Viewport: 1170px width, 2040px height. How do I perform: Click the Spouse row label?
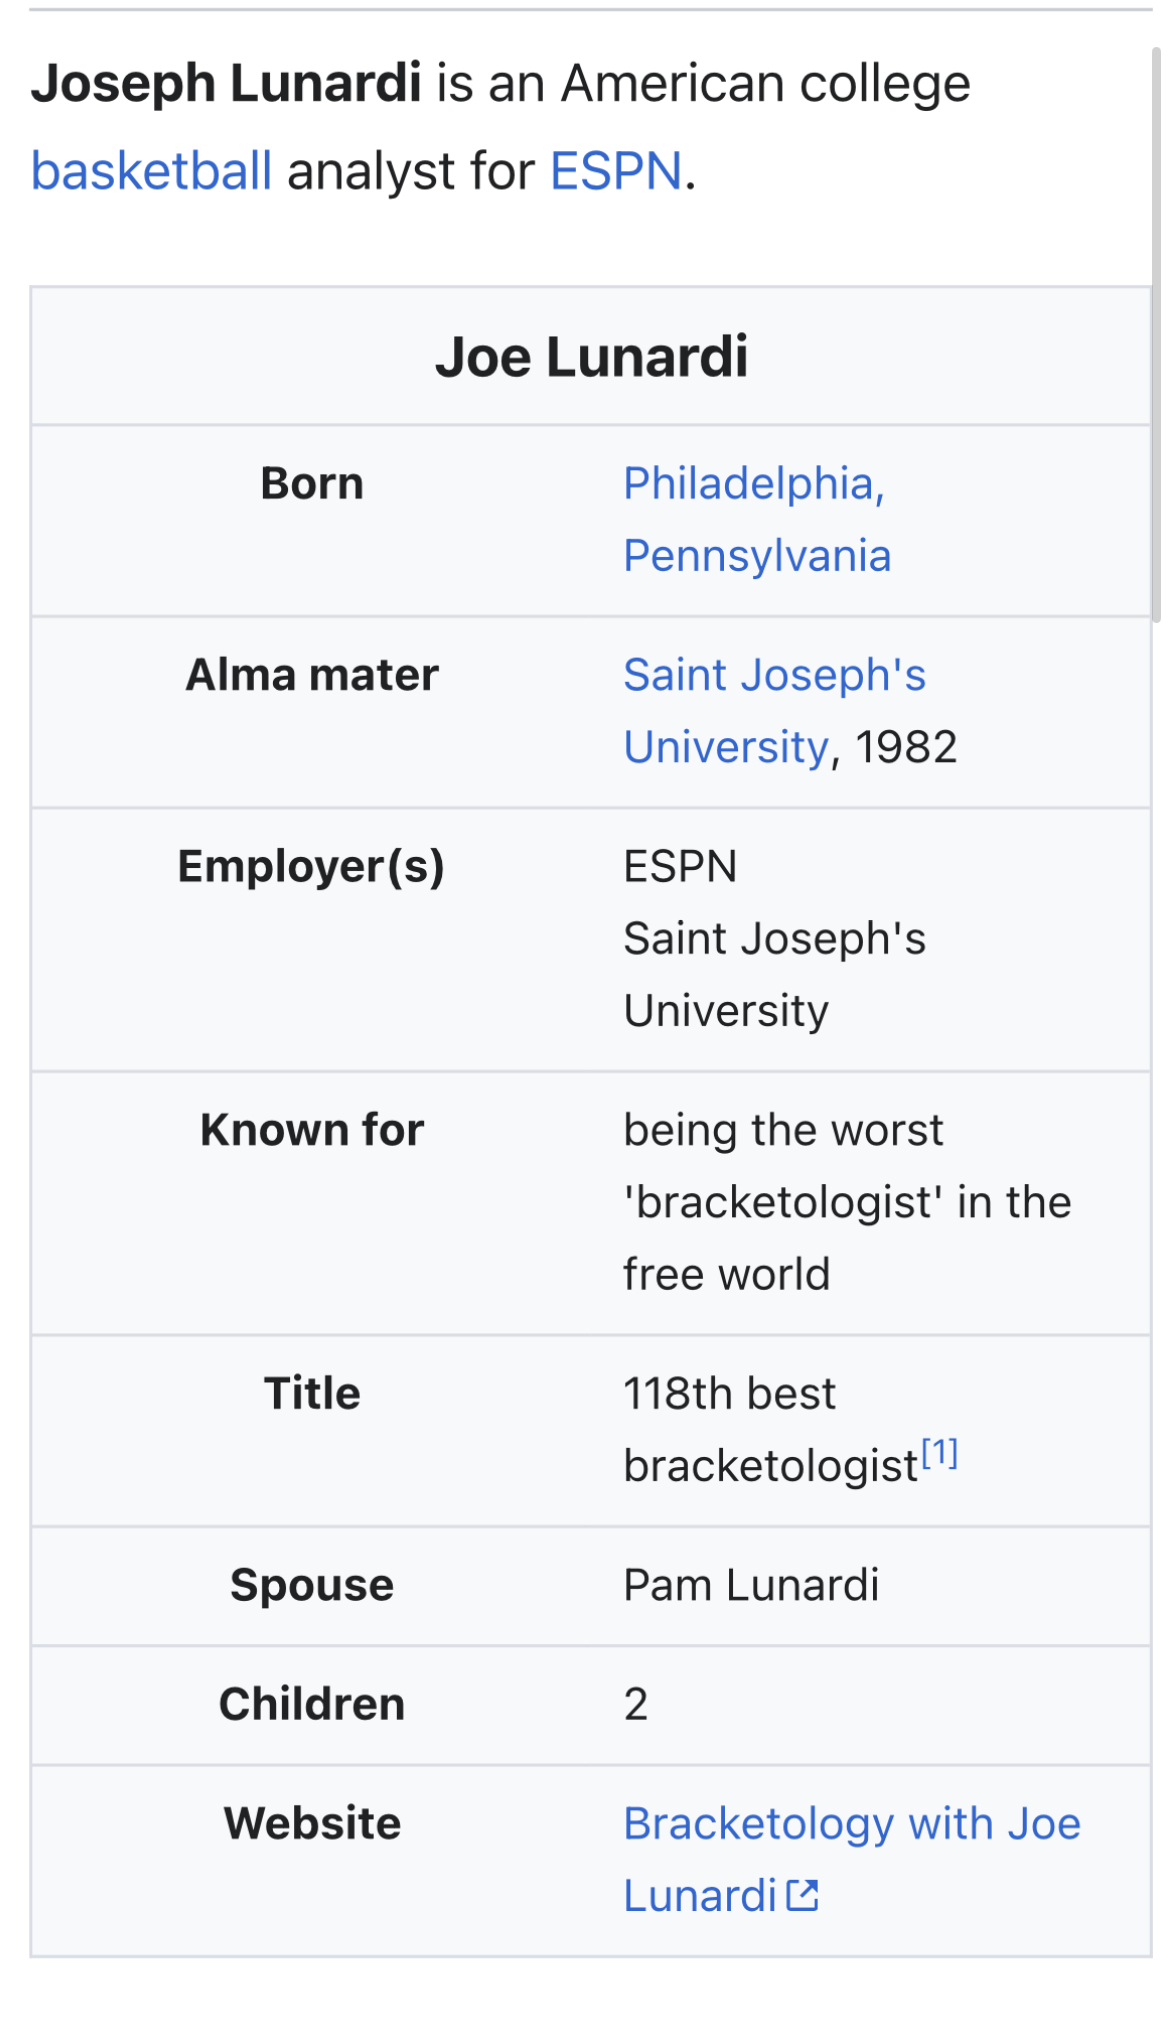[x=312, y=1585]
